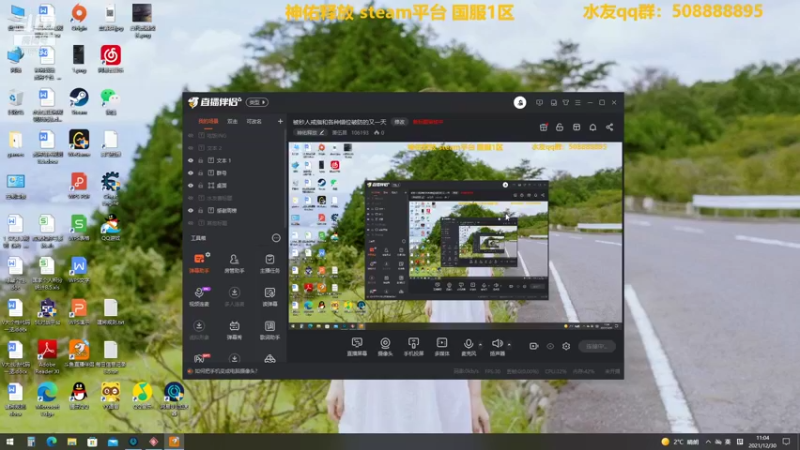Screen dimensions: 800x450
Task: Open the Windows Start menu
Action: click(x=10, y=442)
